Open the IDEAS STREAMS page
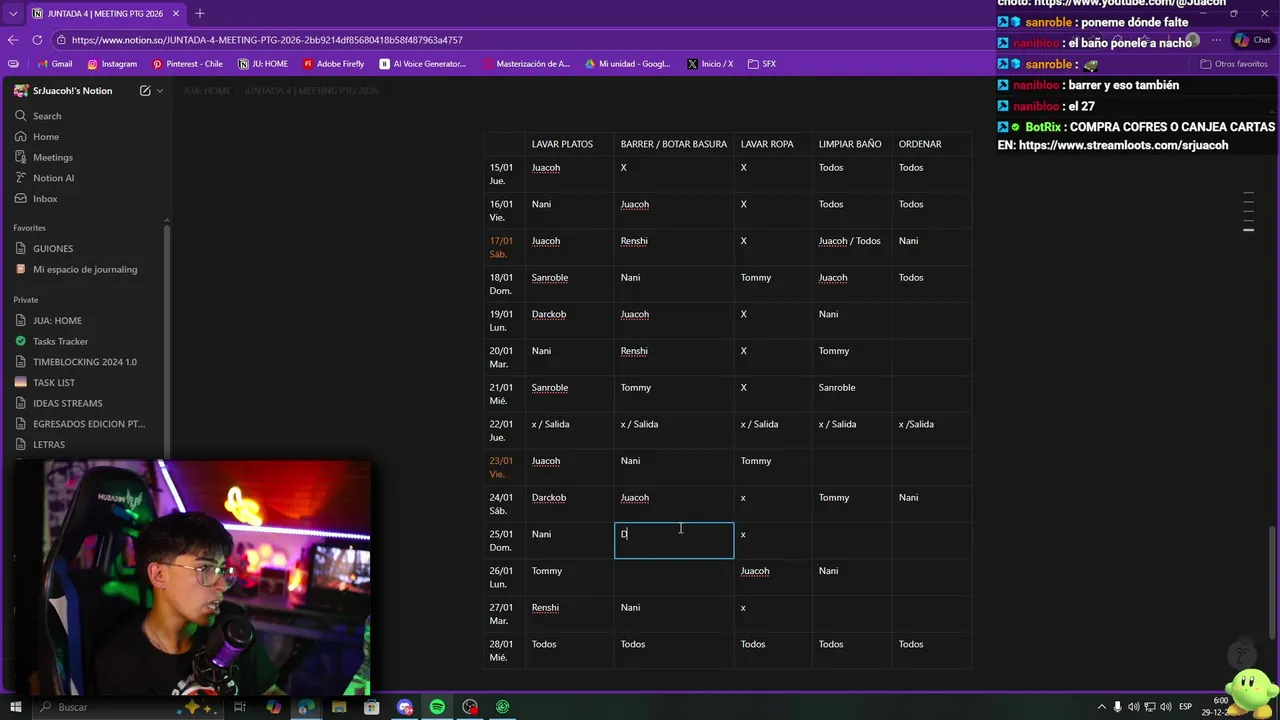This screenshot has width=1280, height=720. 87,403
